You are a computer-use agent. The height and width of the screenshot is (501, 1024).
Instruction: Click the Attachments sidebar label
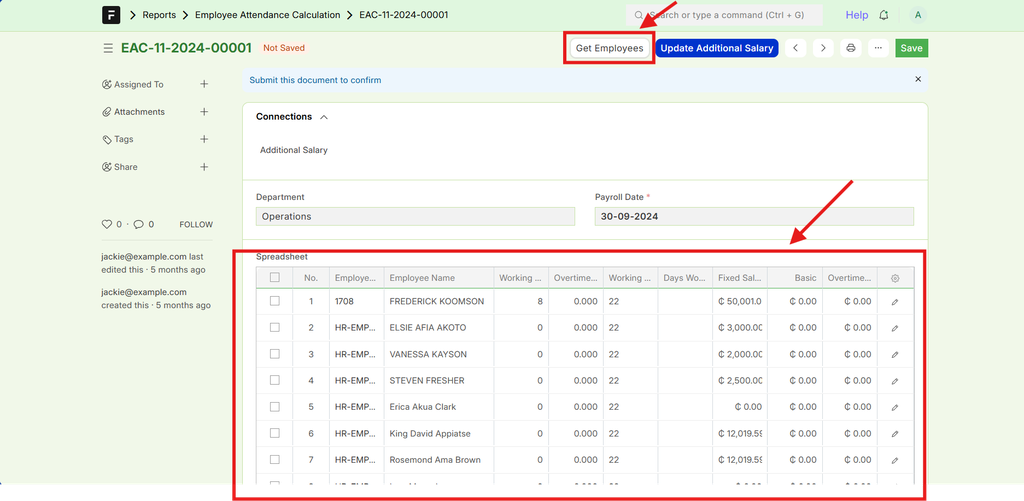(139, 112)
